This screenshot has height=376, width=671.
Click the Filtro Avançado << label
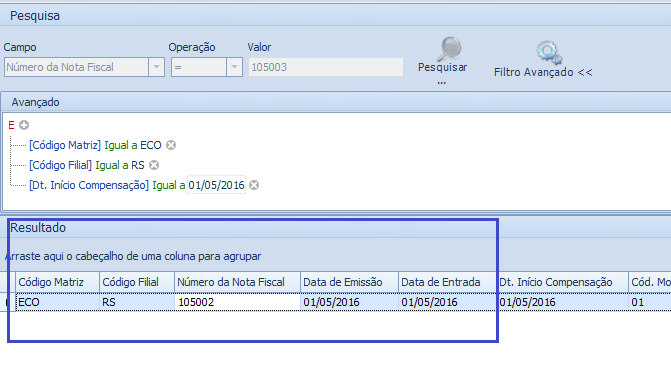[x=543, y=72]
